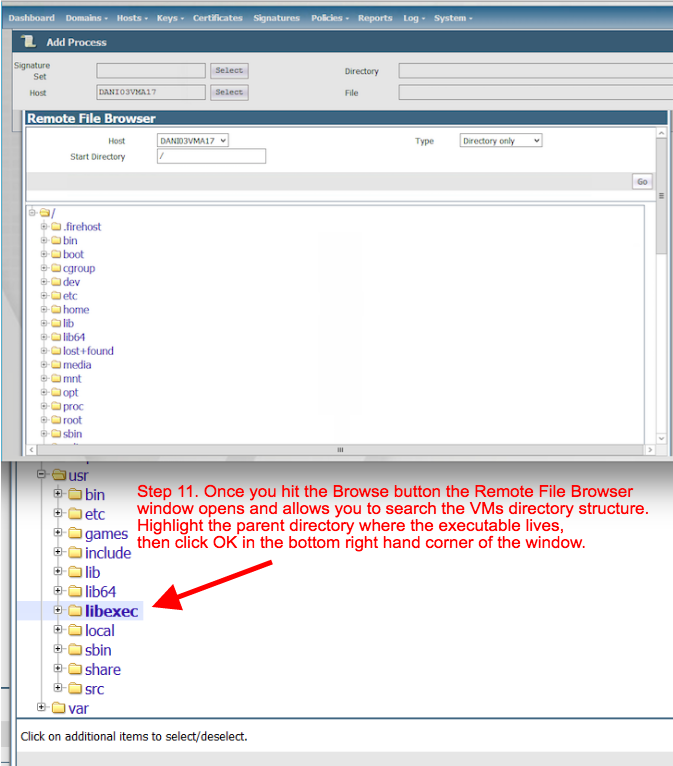This screenshot has width=673, height=766.
Task: Click the root folder icon at tree top
Action: point(44,213)
